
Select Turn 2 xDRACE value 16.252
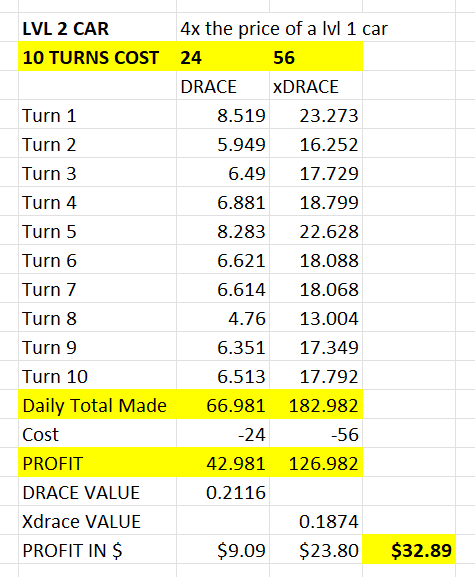(316, 144)
